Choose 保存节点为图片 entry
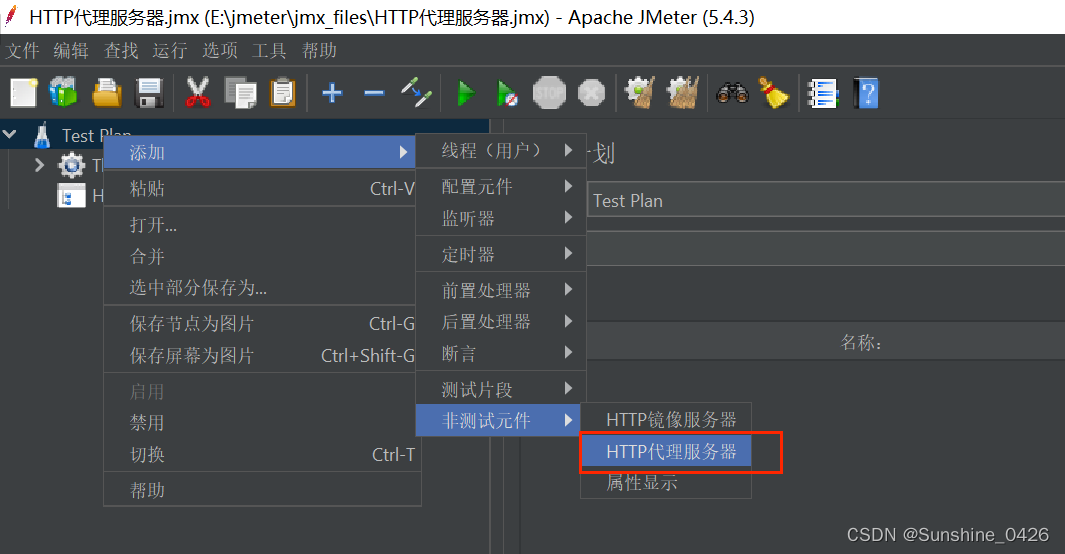Viewport: 1065px width, 554px height. pyautogui.click(x=259, y=324)
